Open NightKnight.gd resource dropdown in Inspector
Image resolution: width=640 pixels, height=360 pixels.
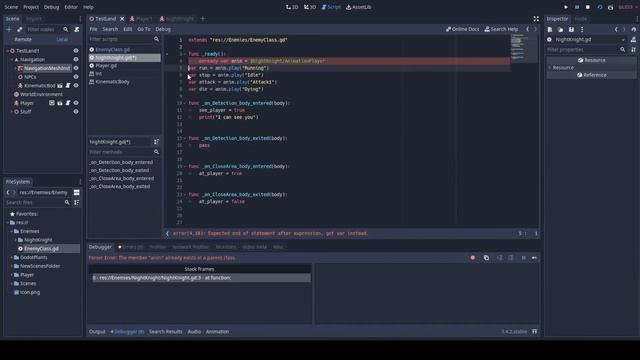(x=623, y=40)
